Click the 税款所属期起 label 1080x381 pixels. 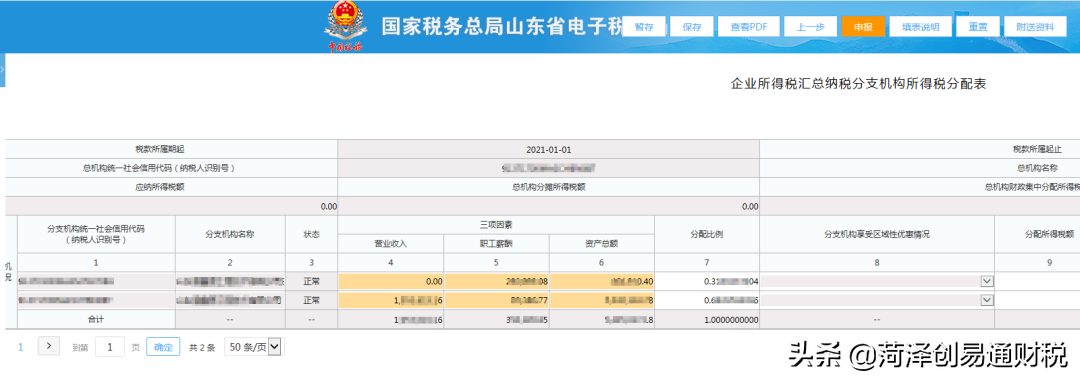160,150
